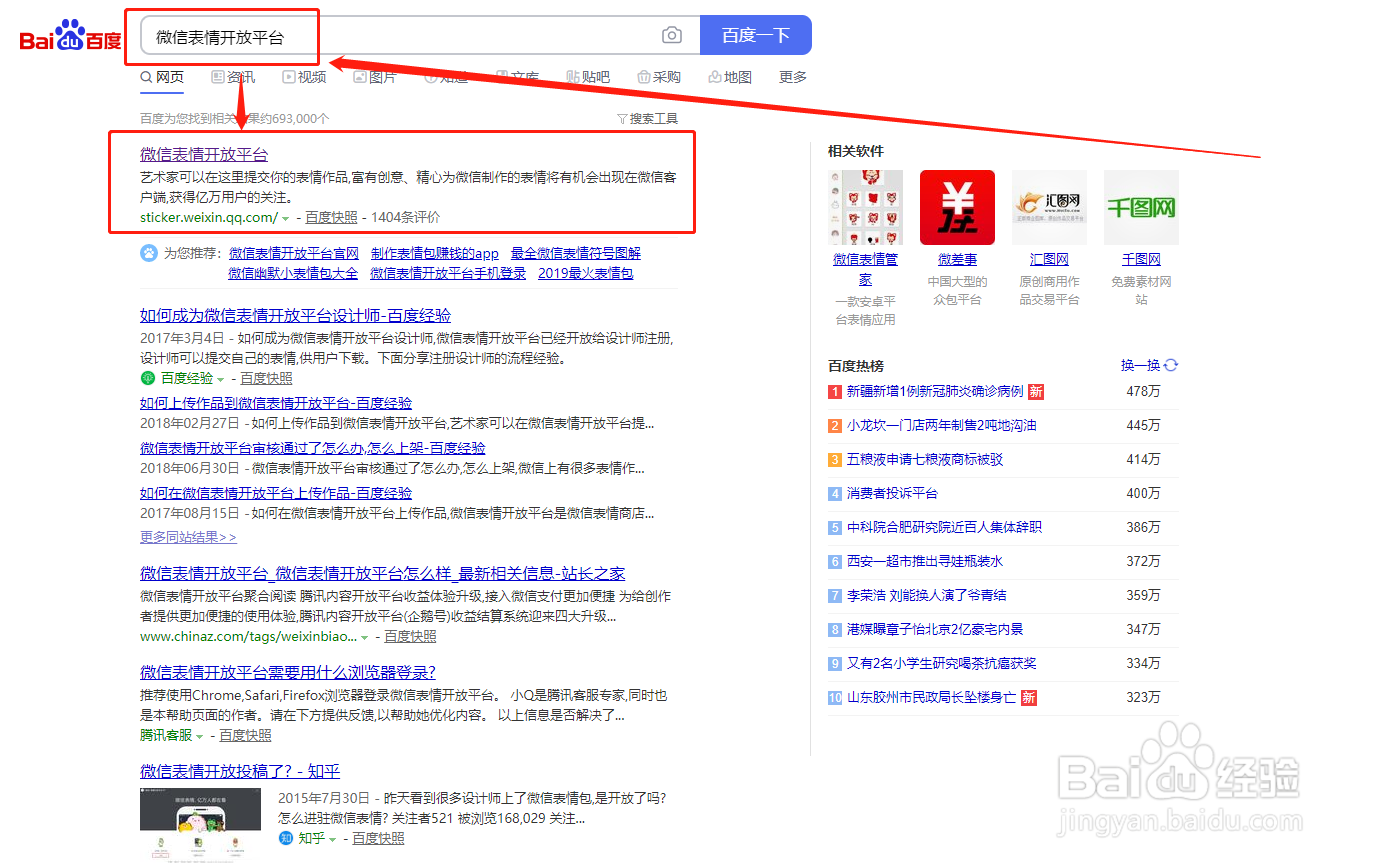Open 1404条评价 reviews
The image size is (1378, 868).
pos(406,217)
